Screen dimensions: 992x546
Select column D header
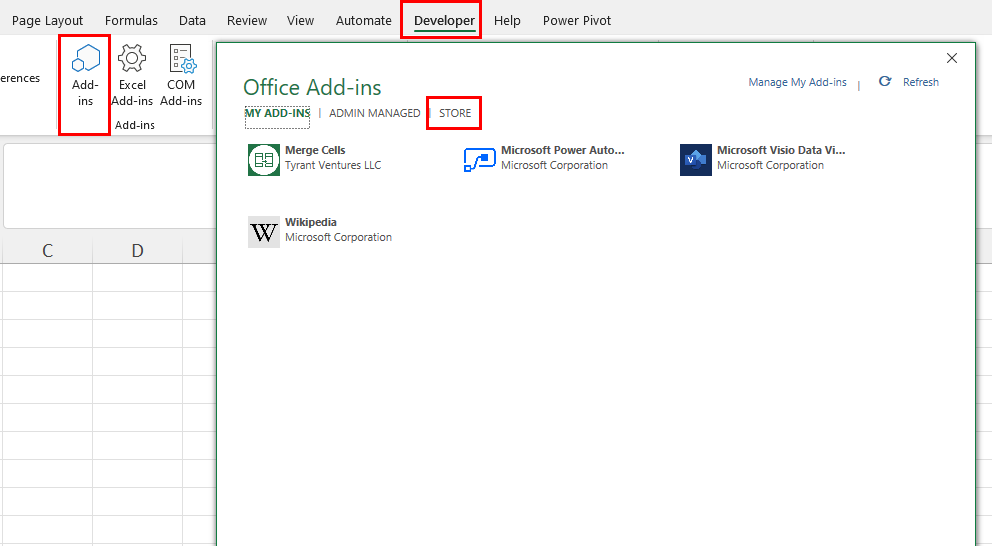pyautogui.click(x=137, y=251)
